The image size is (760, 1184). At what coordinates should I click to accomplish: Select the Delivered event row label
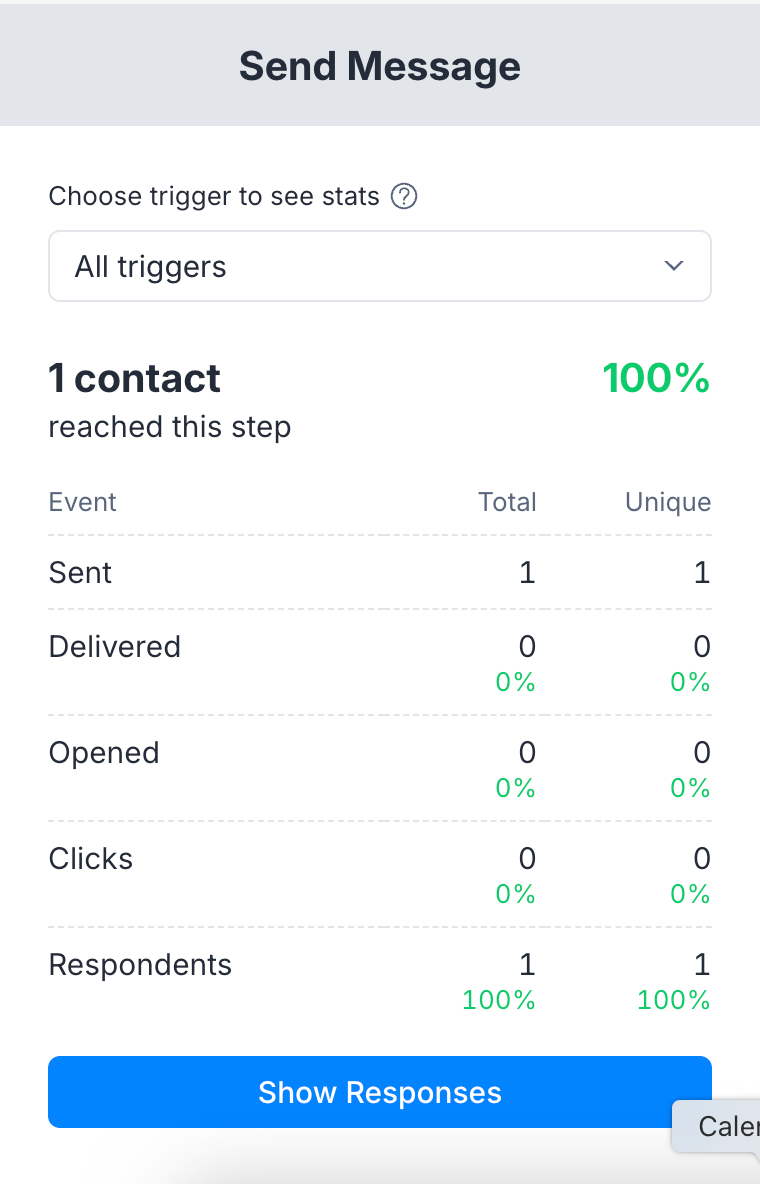point(115,646)
